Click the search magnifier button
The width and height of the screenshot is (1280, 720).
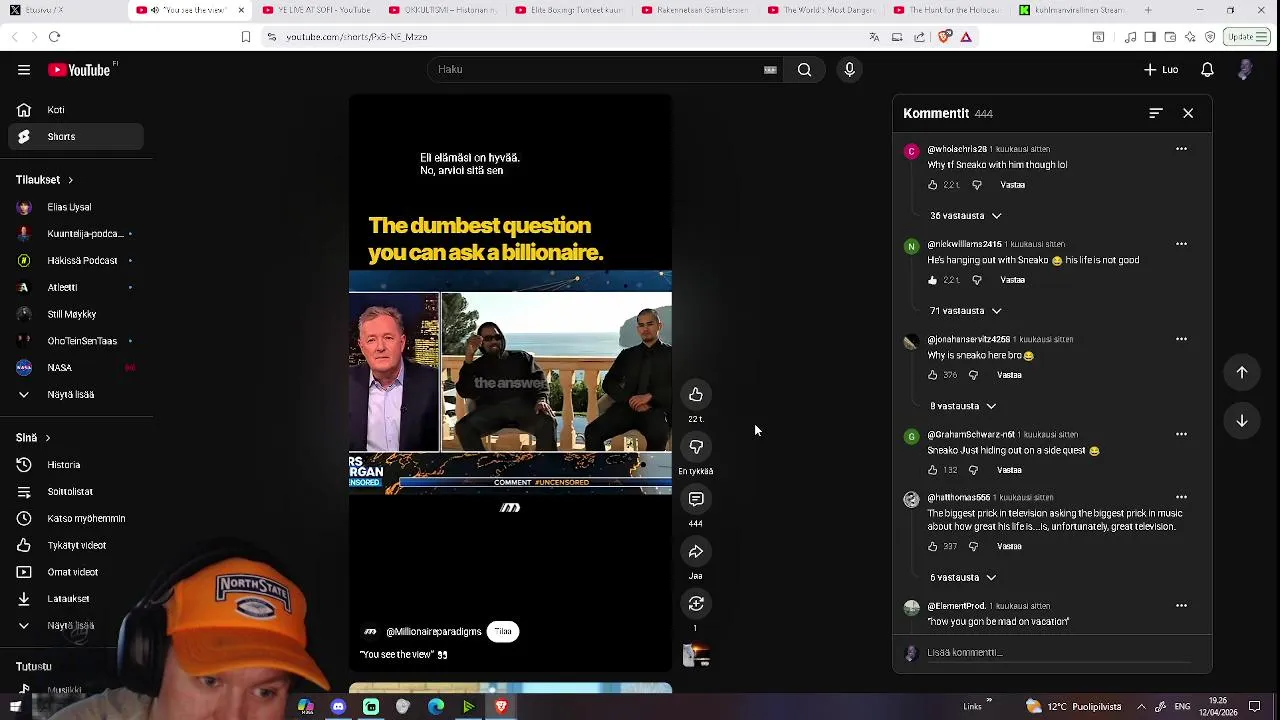tap(804, 70)
